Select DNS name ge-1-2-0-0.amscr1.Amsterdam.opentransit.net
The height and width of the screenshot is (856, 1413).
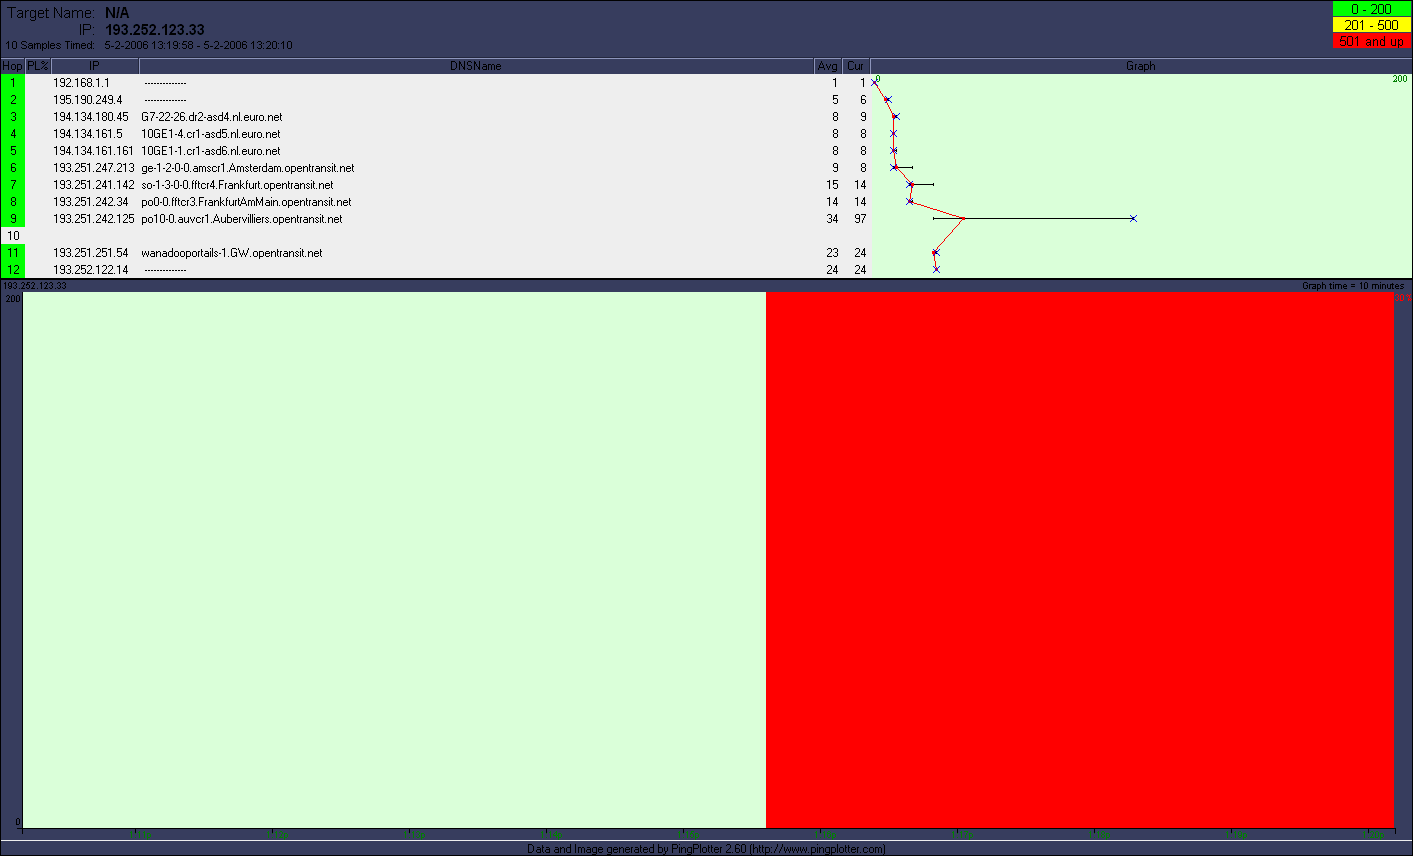pyautogui.click(x=248, y=168)
